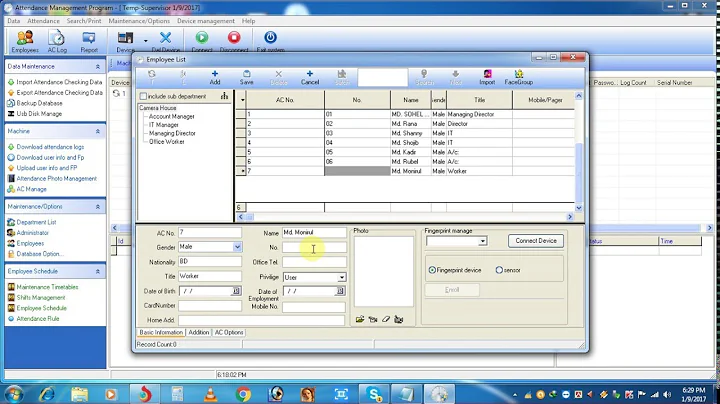Click Cancel in Employee List toolbar
720x404 pixels.
pyautogui.click(x=310, y=77)
